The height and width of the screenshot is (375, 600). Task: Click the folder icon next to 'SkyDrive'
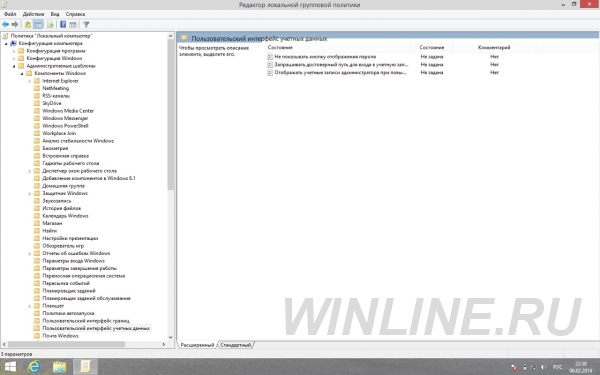(37, 103)
